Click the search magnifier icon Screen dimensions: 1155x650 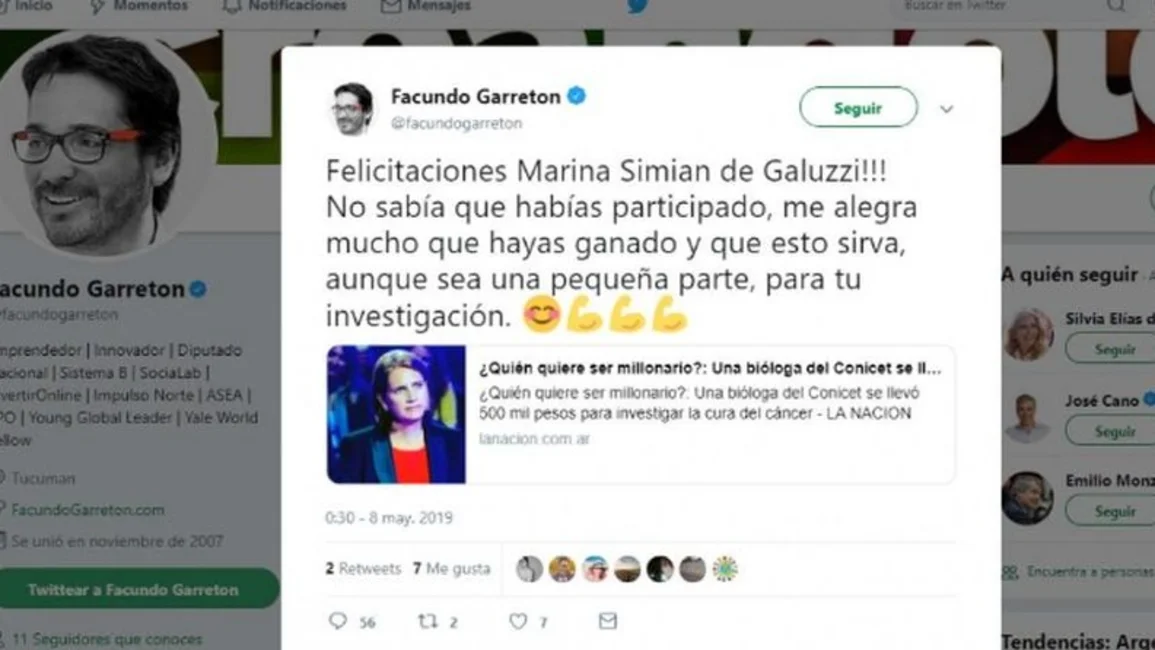[1116, 6]
